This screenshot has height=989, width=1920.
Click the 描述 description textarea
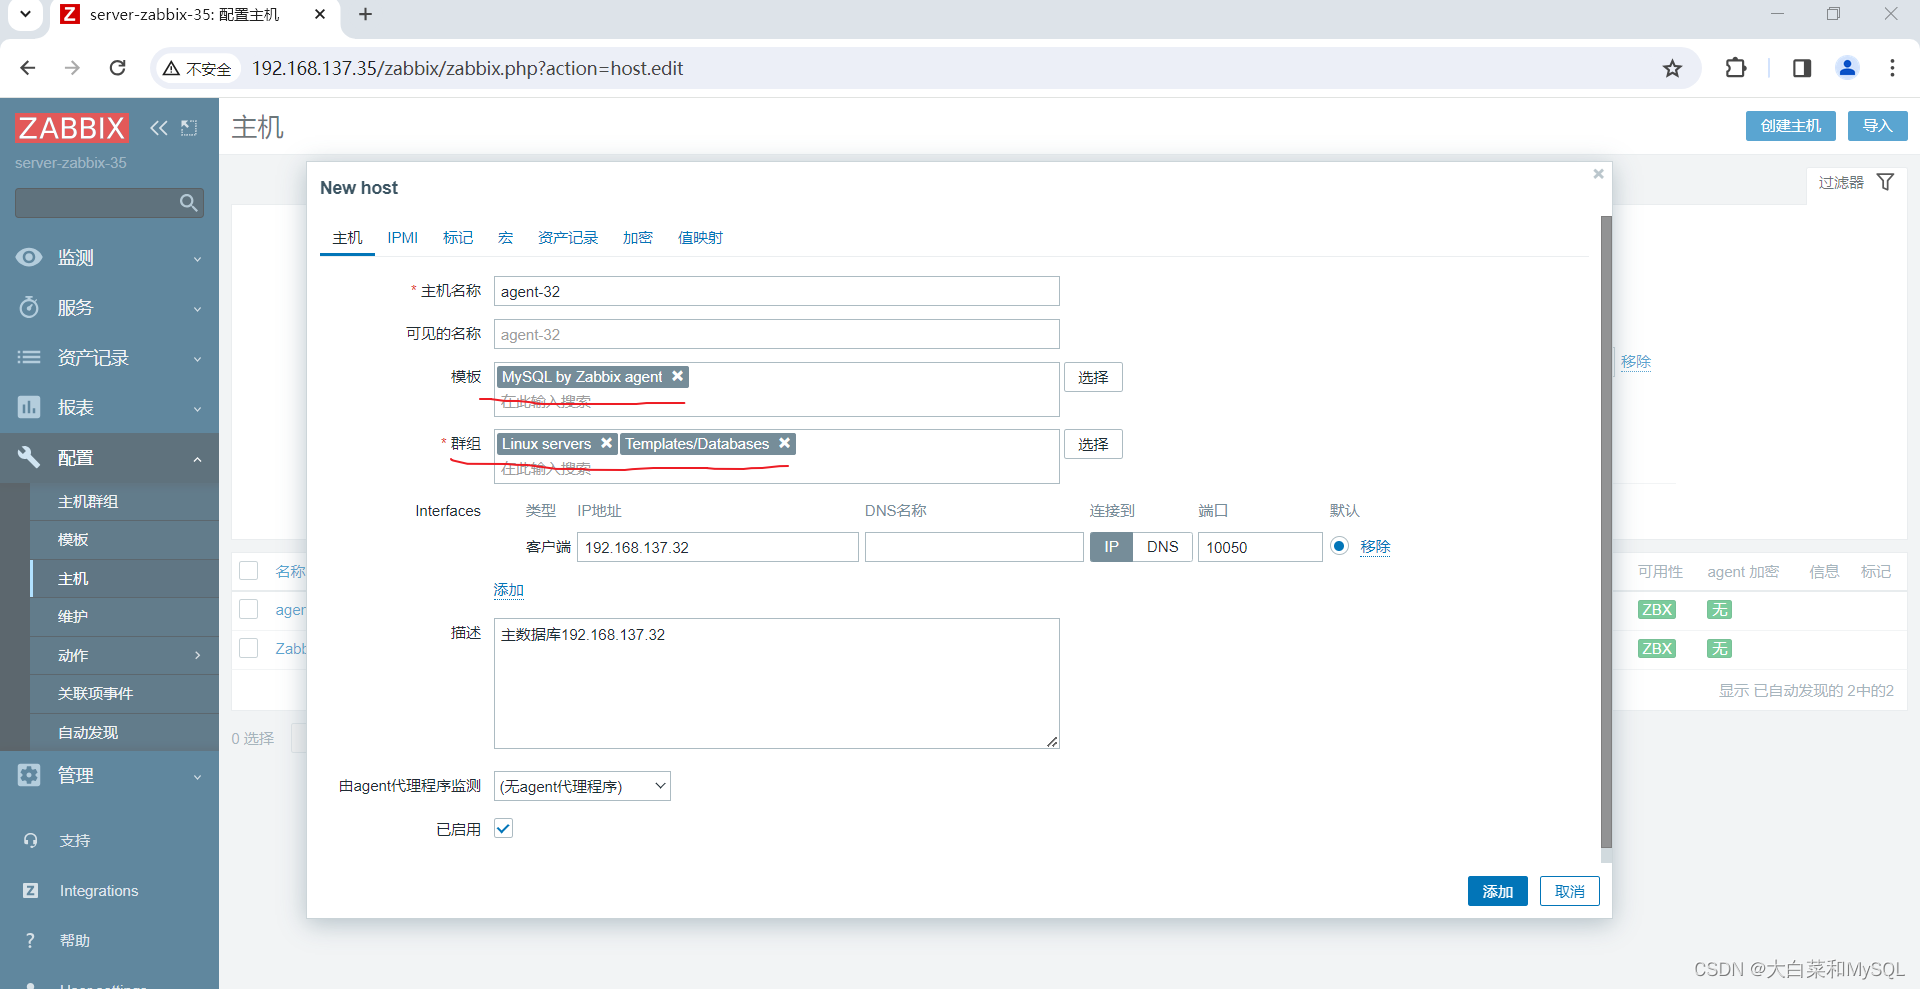(776, 683)
